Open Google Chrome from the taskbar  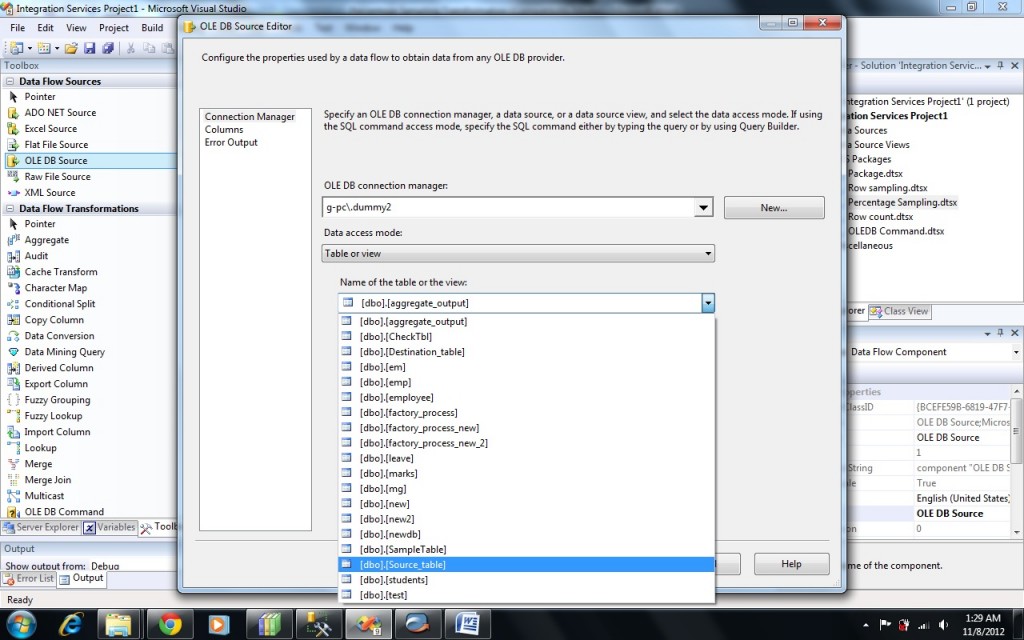click(x=170, y=624)
